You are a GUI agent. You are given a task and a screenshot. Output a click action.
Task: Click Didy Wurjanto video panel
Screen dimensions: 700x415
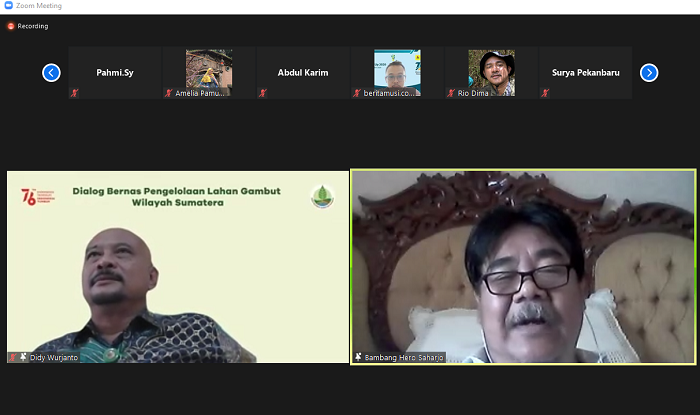click(x=178, y=267)
